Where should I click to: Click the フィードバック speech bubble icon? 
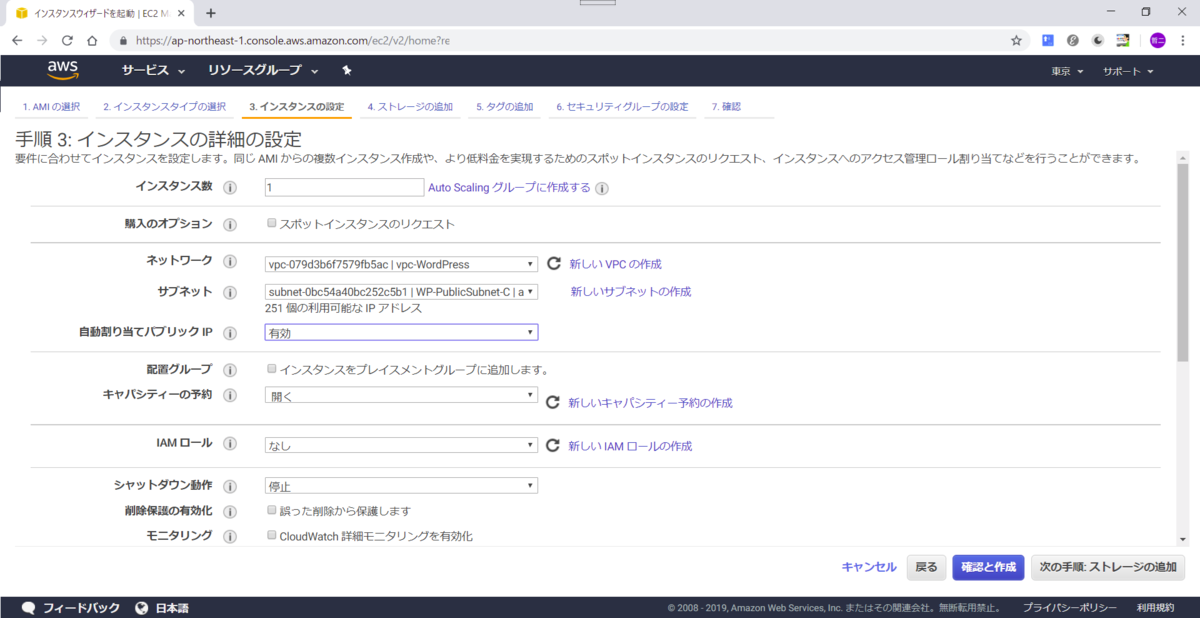tap(28, 606)
